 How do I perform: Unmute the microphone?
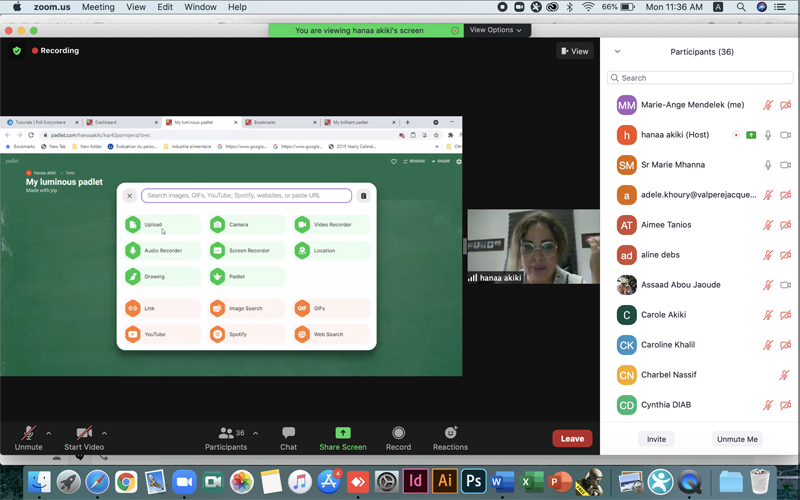[x=28, y=433]
